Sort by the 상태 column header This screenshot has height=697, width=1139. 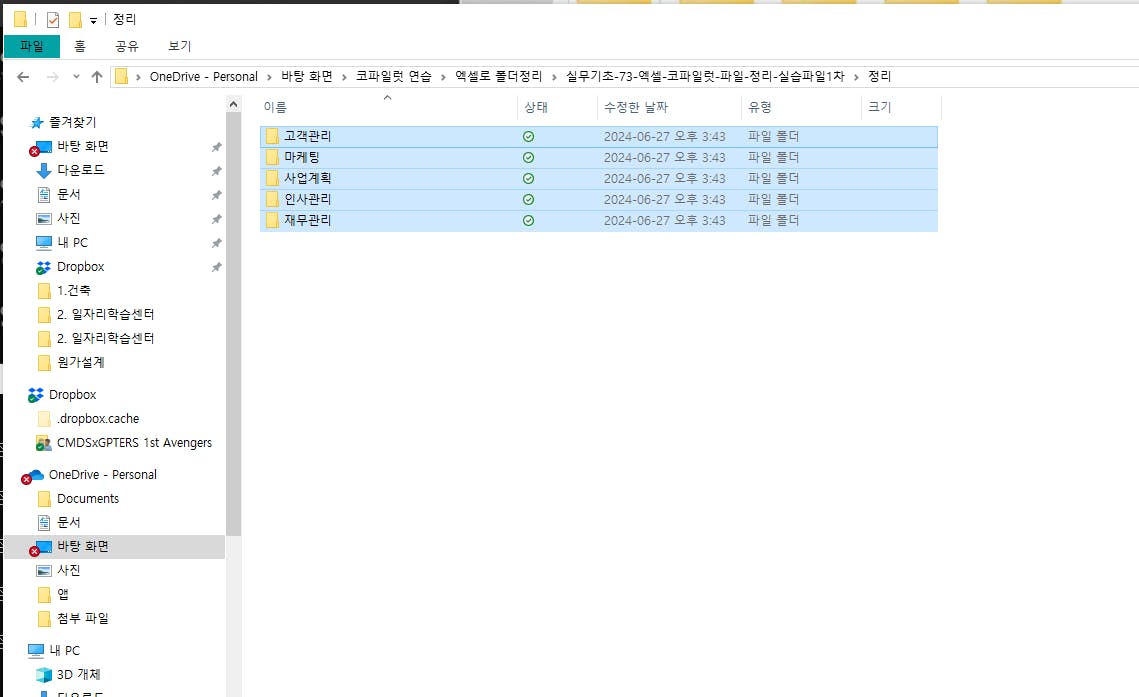[535, 107]
